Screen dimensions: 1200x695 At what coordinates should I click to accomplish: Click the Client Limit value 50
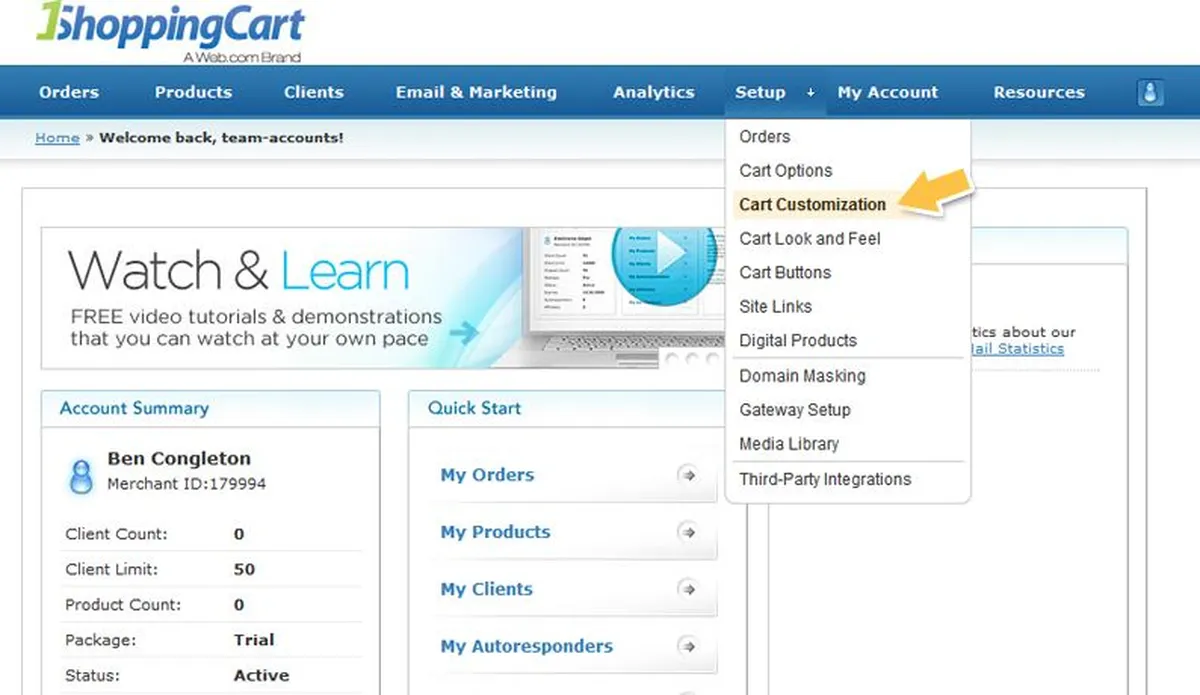(x=244, y=570)
